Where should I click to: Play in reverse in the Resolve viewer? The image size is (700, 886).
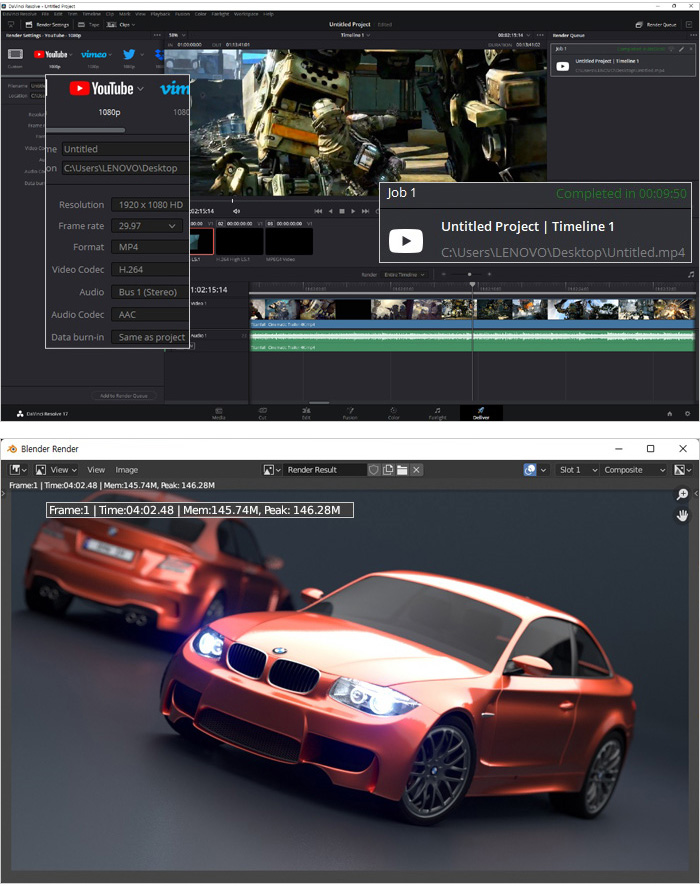point(331,211)
